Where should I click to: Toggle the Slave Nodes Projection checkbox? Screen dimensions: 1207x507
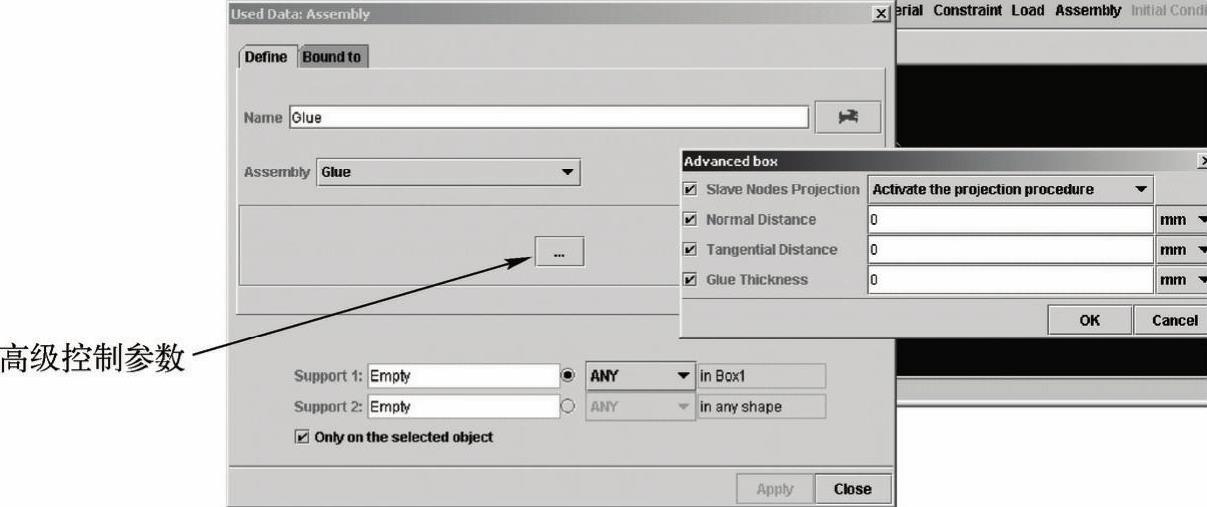click(x=690, y=189)
